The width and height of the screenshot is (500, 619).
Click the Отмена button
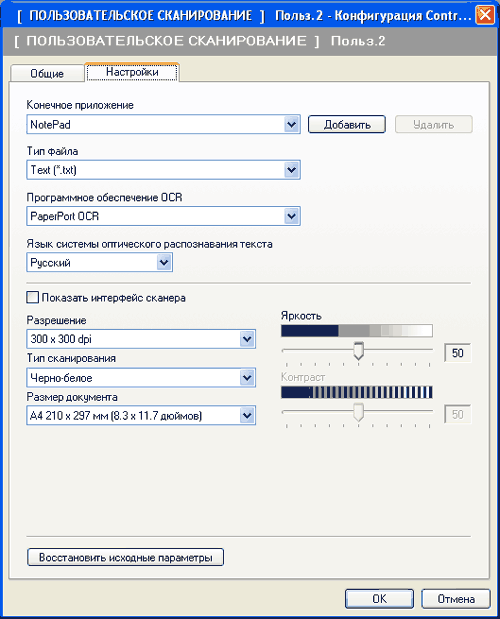[456, 599]
